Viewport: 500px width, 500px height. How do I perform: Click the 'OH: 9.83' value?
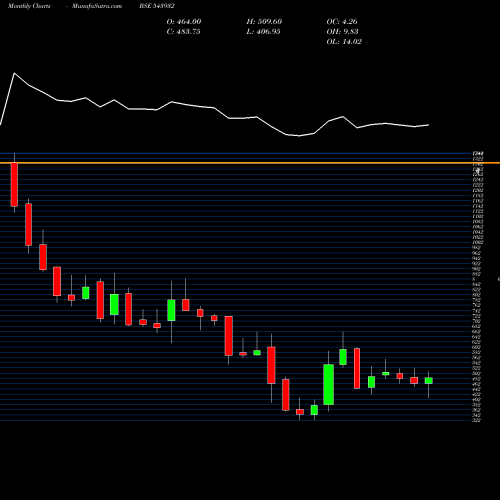[x=342, y=32]
